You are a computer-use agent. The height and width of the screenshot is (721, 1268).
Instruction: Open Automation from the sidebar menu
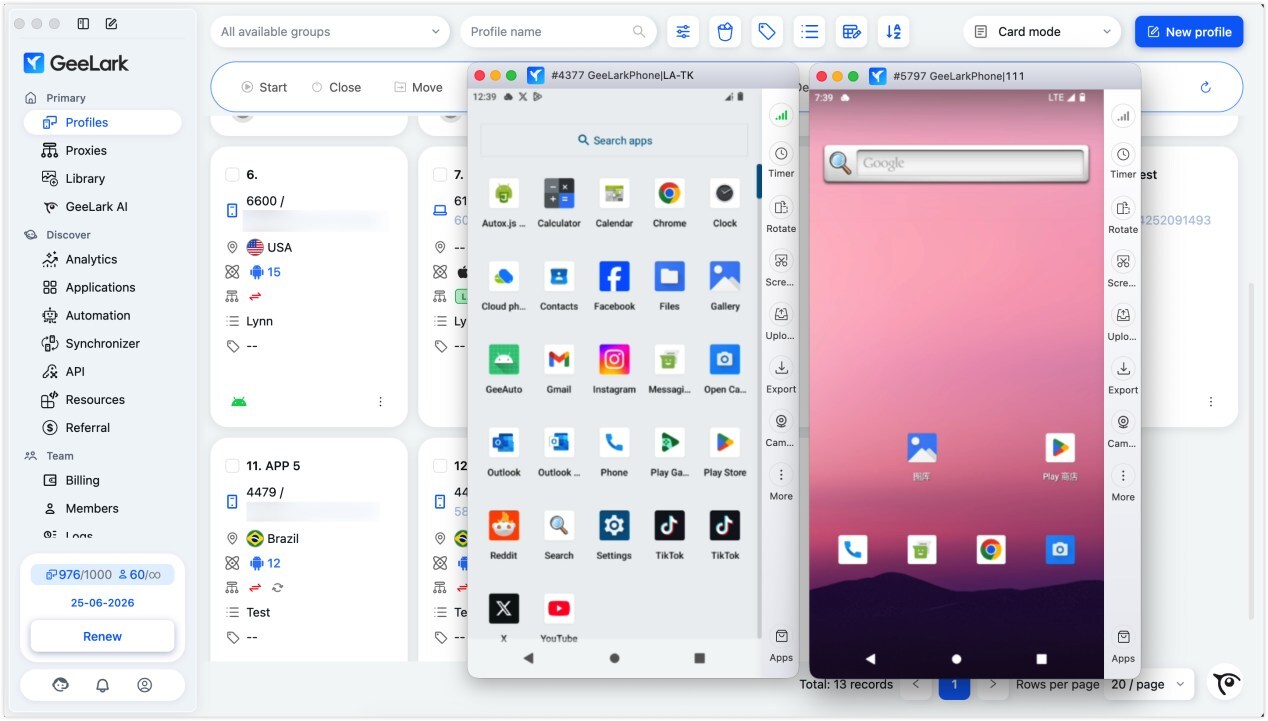pyautogui.click(x=97, y=315)
